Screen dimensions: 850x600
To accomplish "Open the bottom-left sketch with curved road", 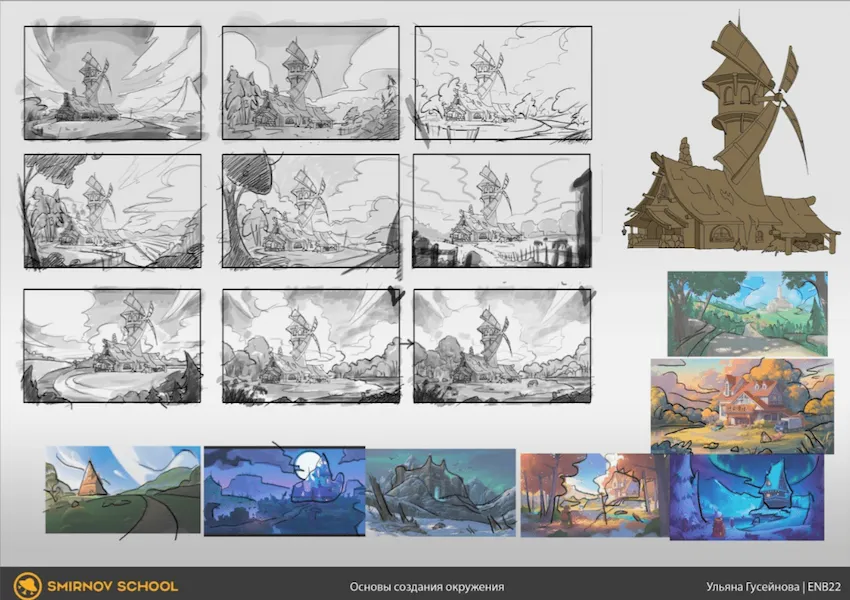I will 112,346.
